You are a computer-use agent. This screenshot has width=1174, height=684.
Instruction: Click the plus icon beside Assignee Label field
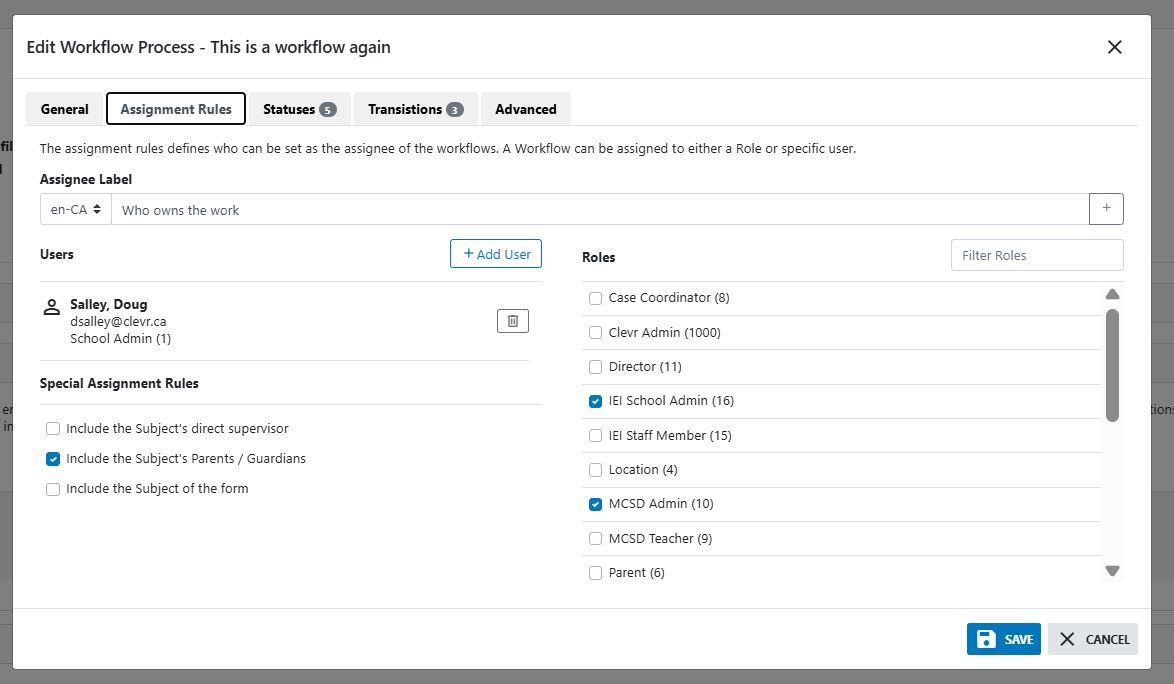coord(1106,209)
